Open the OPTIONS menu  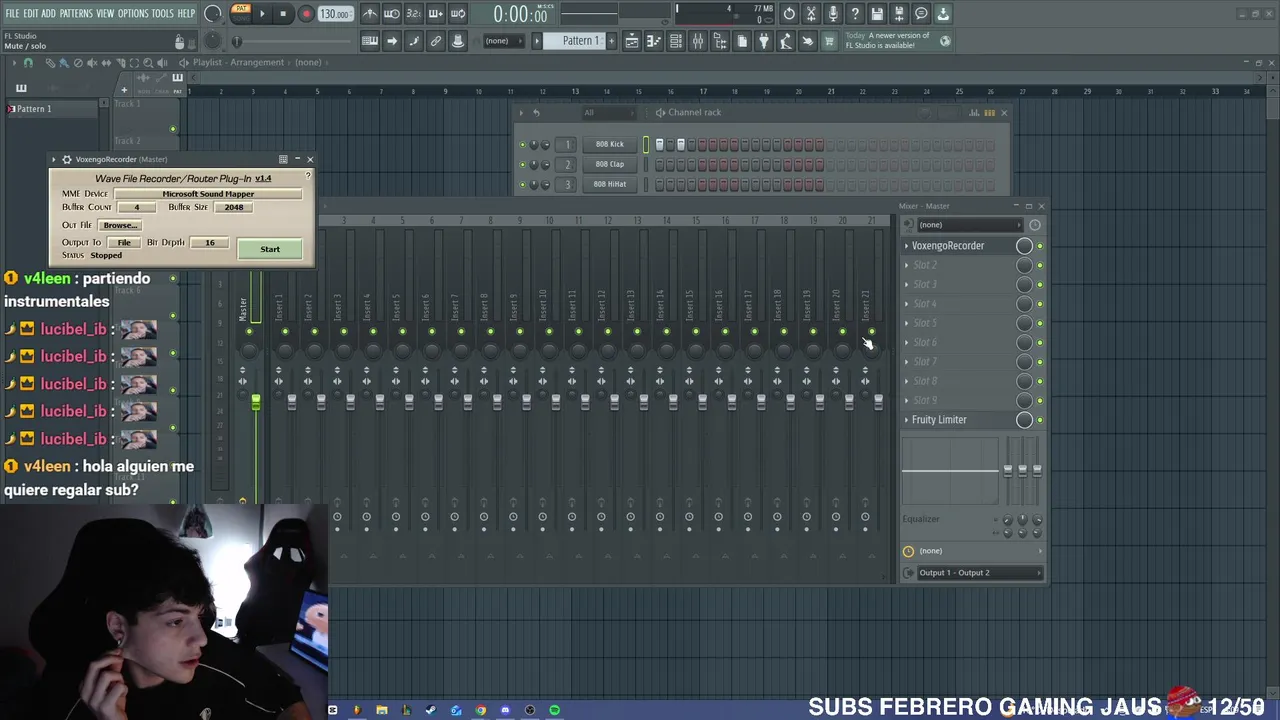click(133, 14)
